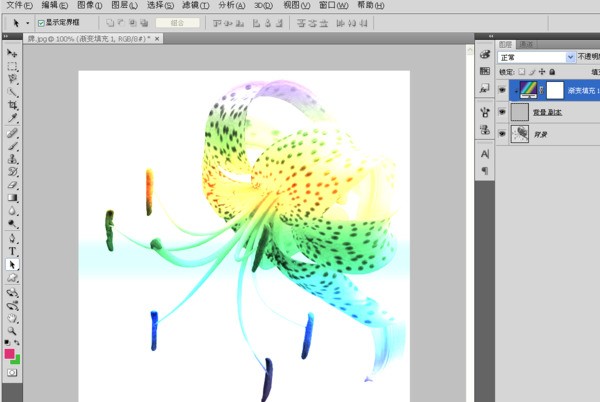The image size is (600, 402).
Task: Open the 滤镜 menu
Action: (x=185, y=5)
